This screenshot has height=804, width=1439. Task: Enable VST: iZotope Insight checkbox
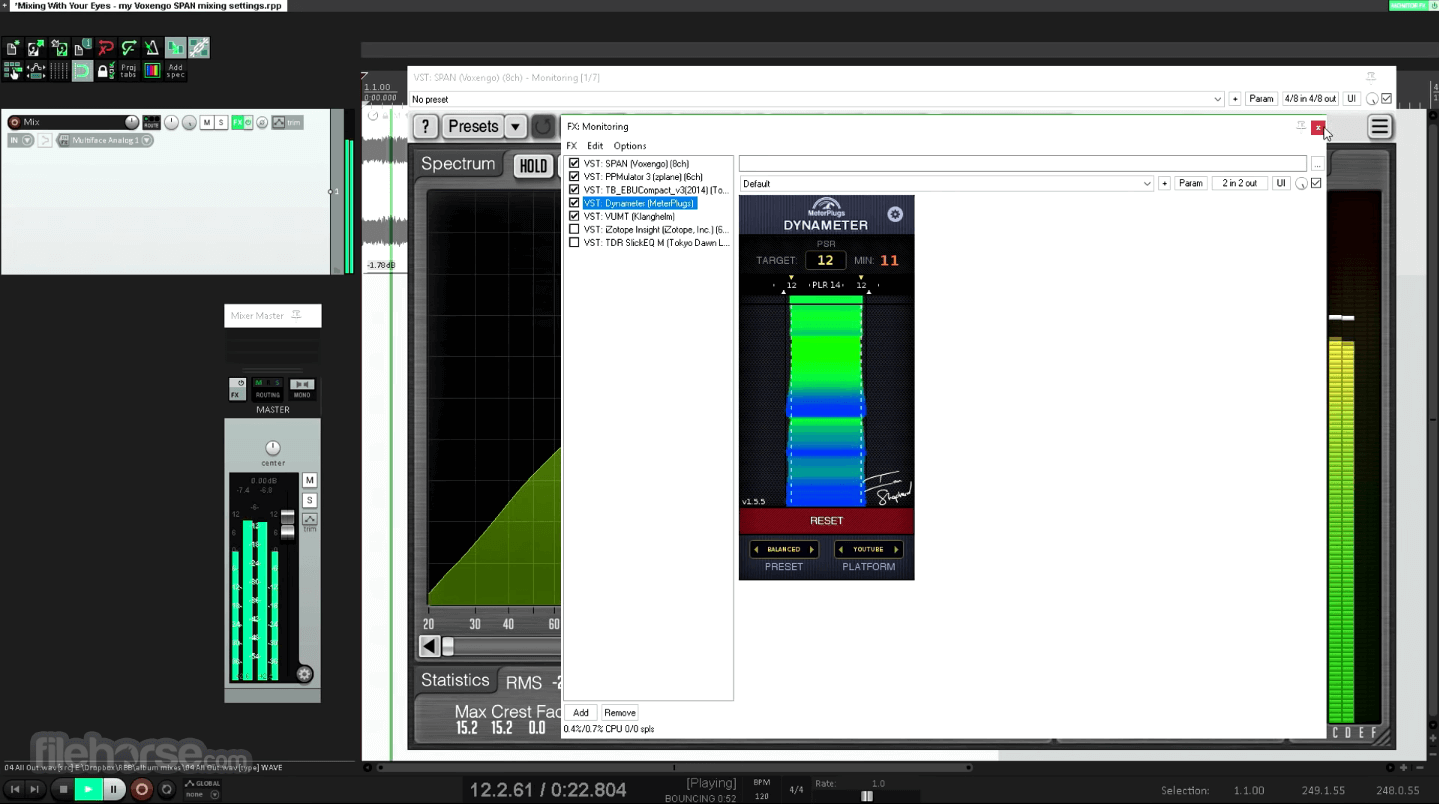(x=574, y=229)
